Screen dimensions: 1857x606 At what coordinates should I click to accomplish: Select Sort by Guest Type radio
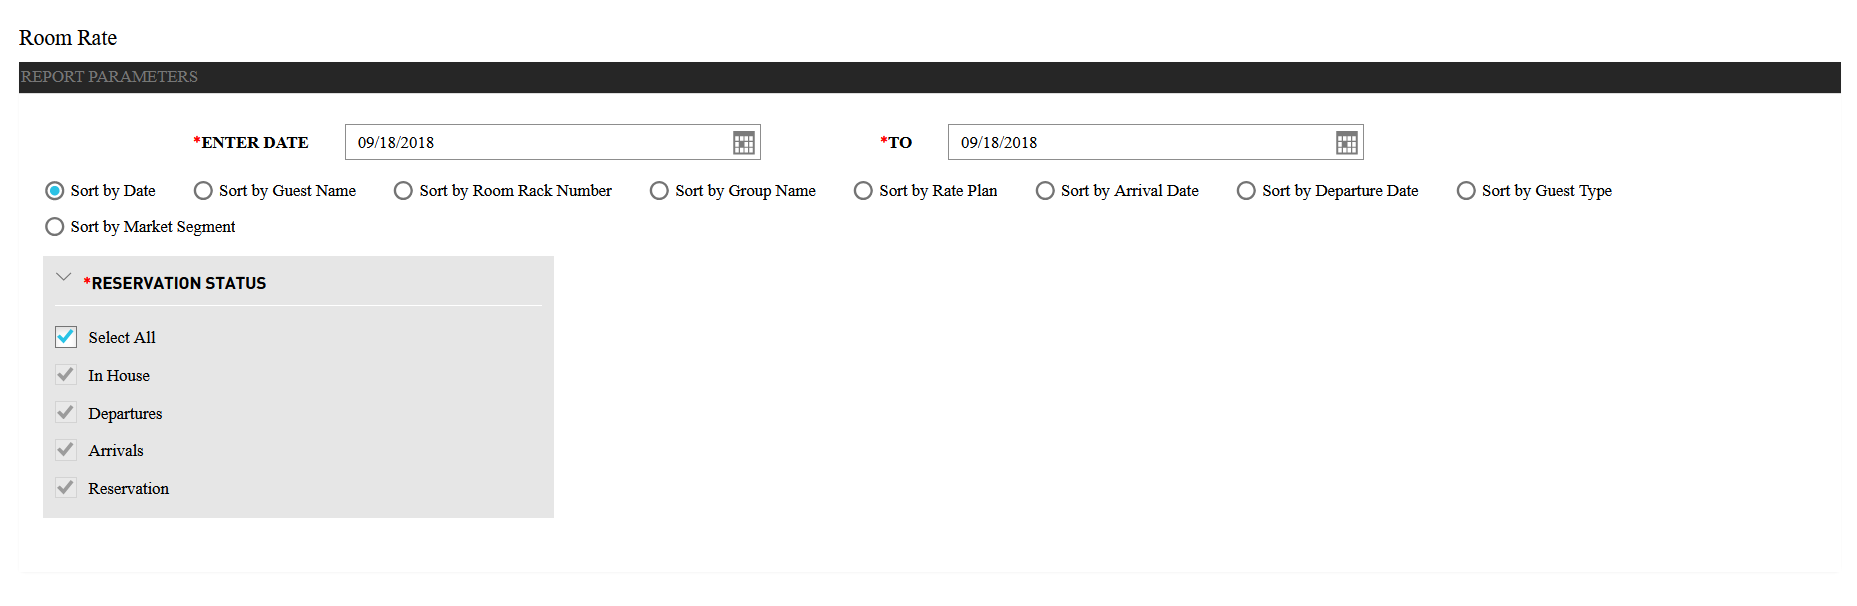[x=1466, y=191]
